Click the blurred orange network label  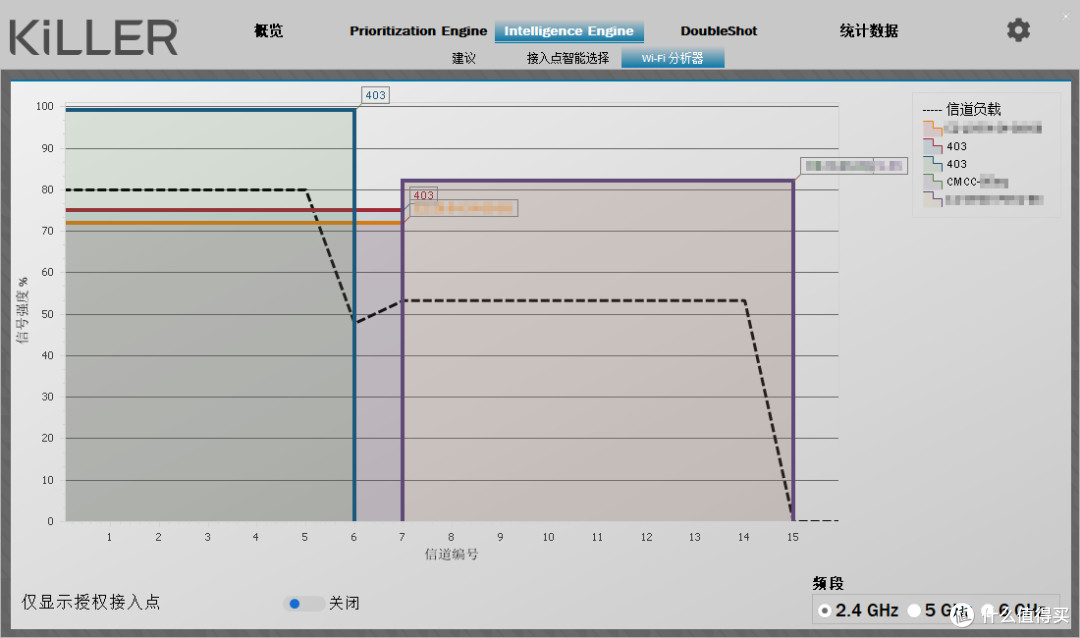pos(464,208)
